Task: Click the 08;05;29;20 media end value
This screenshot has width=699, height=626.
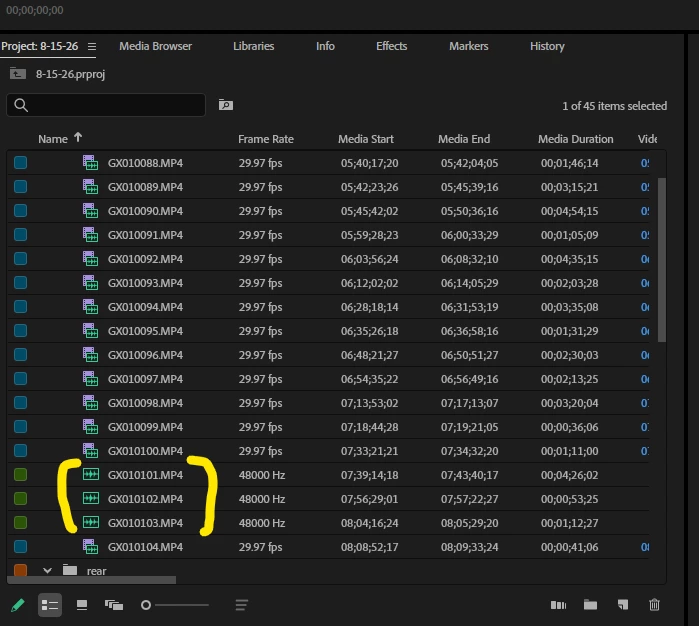Action: click(x=469, y=523)
